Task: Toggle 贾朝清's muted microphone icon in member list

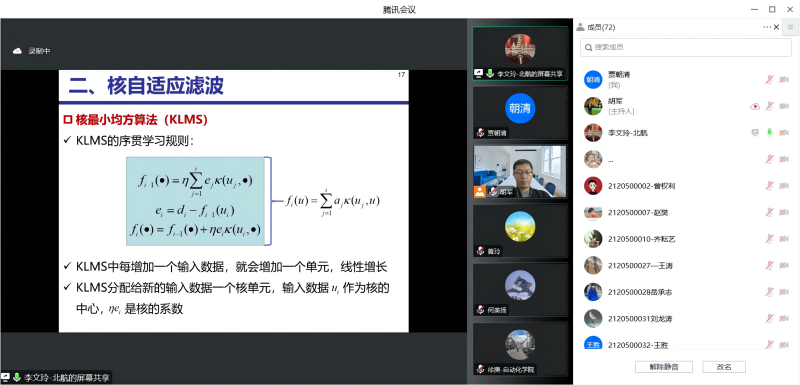Action: click(x=769, y=79)
